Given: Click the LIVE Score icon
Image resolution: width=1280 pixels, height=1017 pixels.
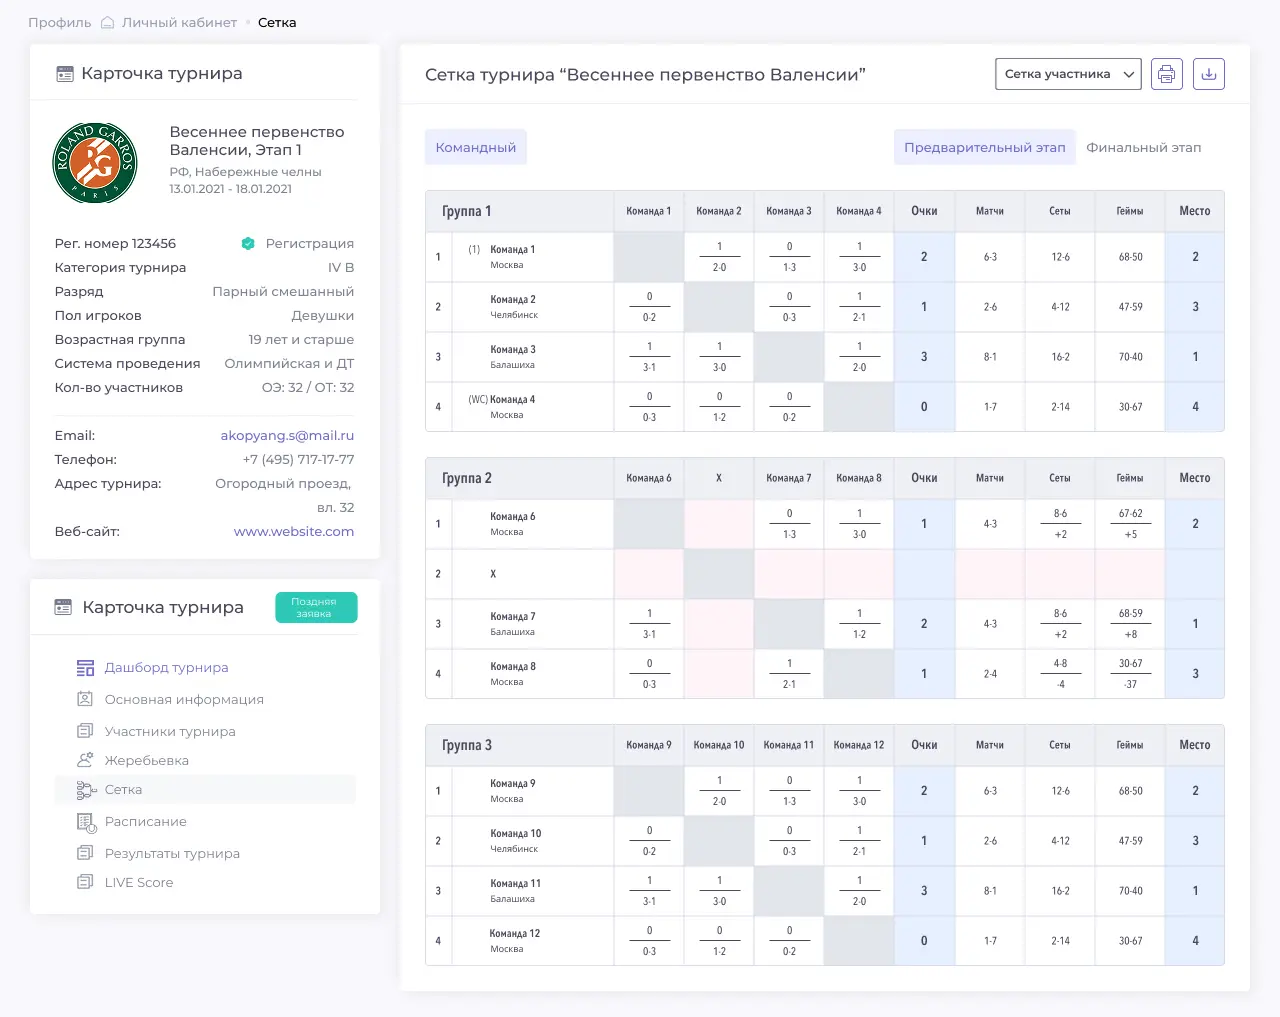Looking at the screenshot, I should [x=85, y=882].
